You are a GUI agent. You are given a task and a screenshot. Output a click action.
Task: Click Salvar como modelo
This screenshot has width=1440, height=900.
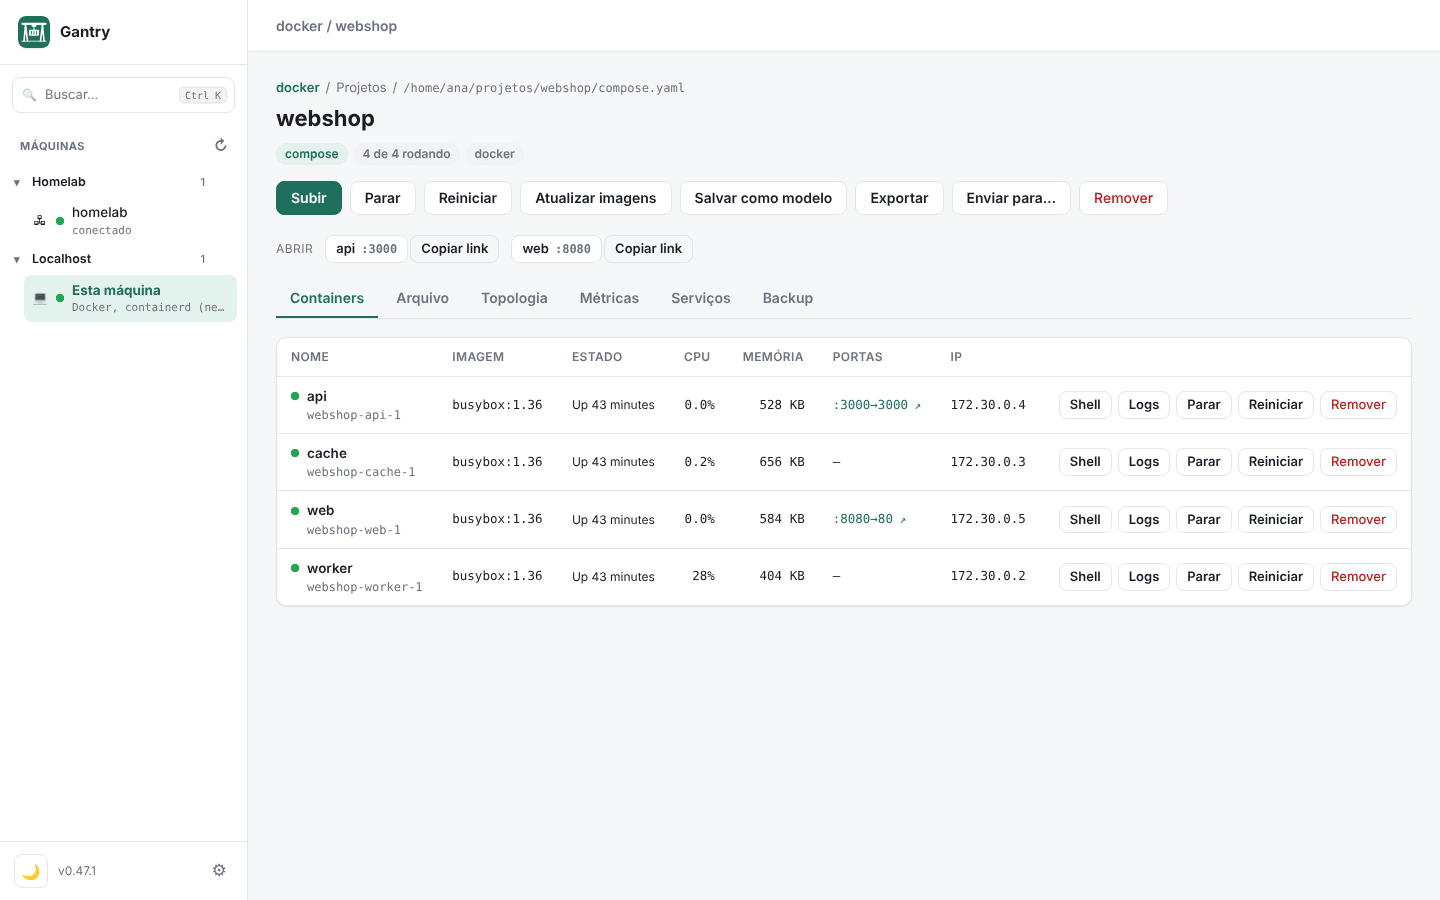pyautogui.click(x=763, y=198)
